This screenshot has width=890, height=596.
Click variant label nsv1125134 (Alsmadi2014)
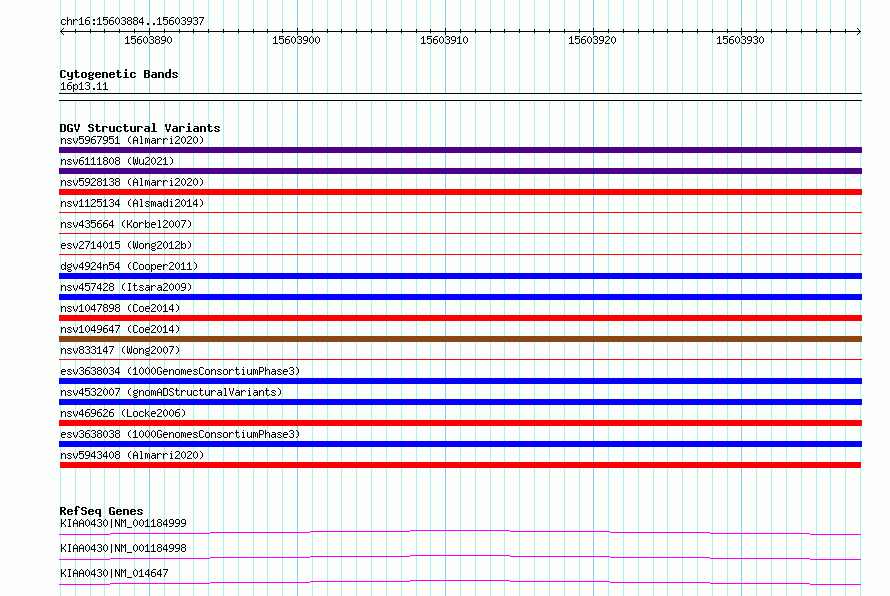coord(132,203)
